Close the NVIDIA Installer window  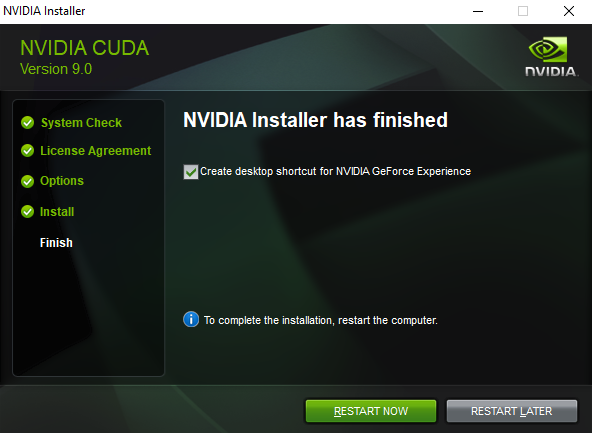click(569, 11)
